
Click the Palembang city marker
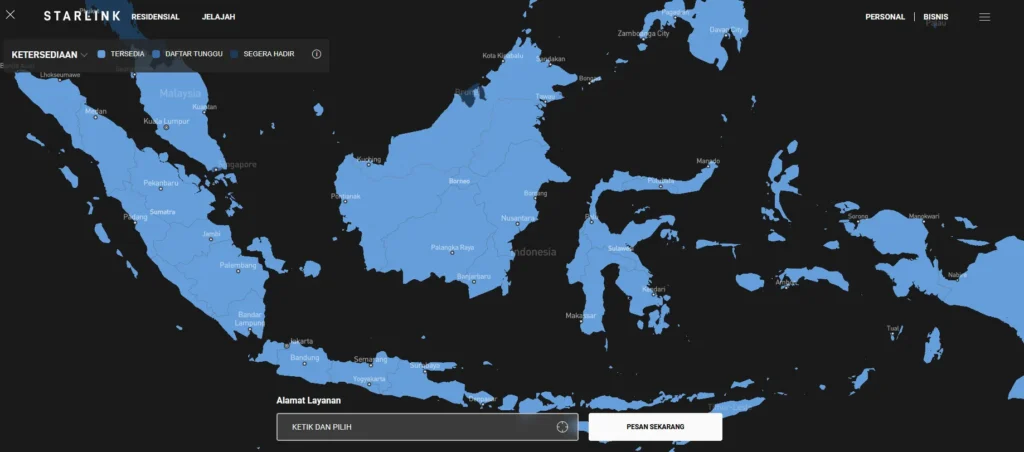238,271
